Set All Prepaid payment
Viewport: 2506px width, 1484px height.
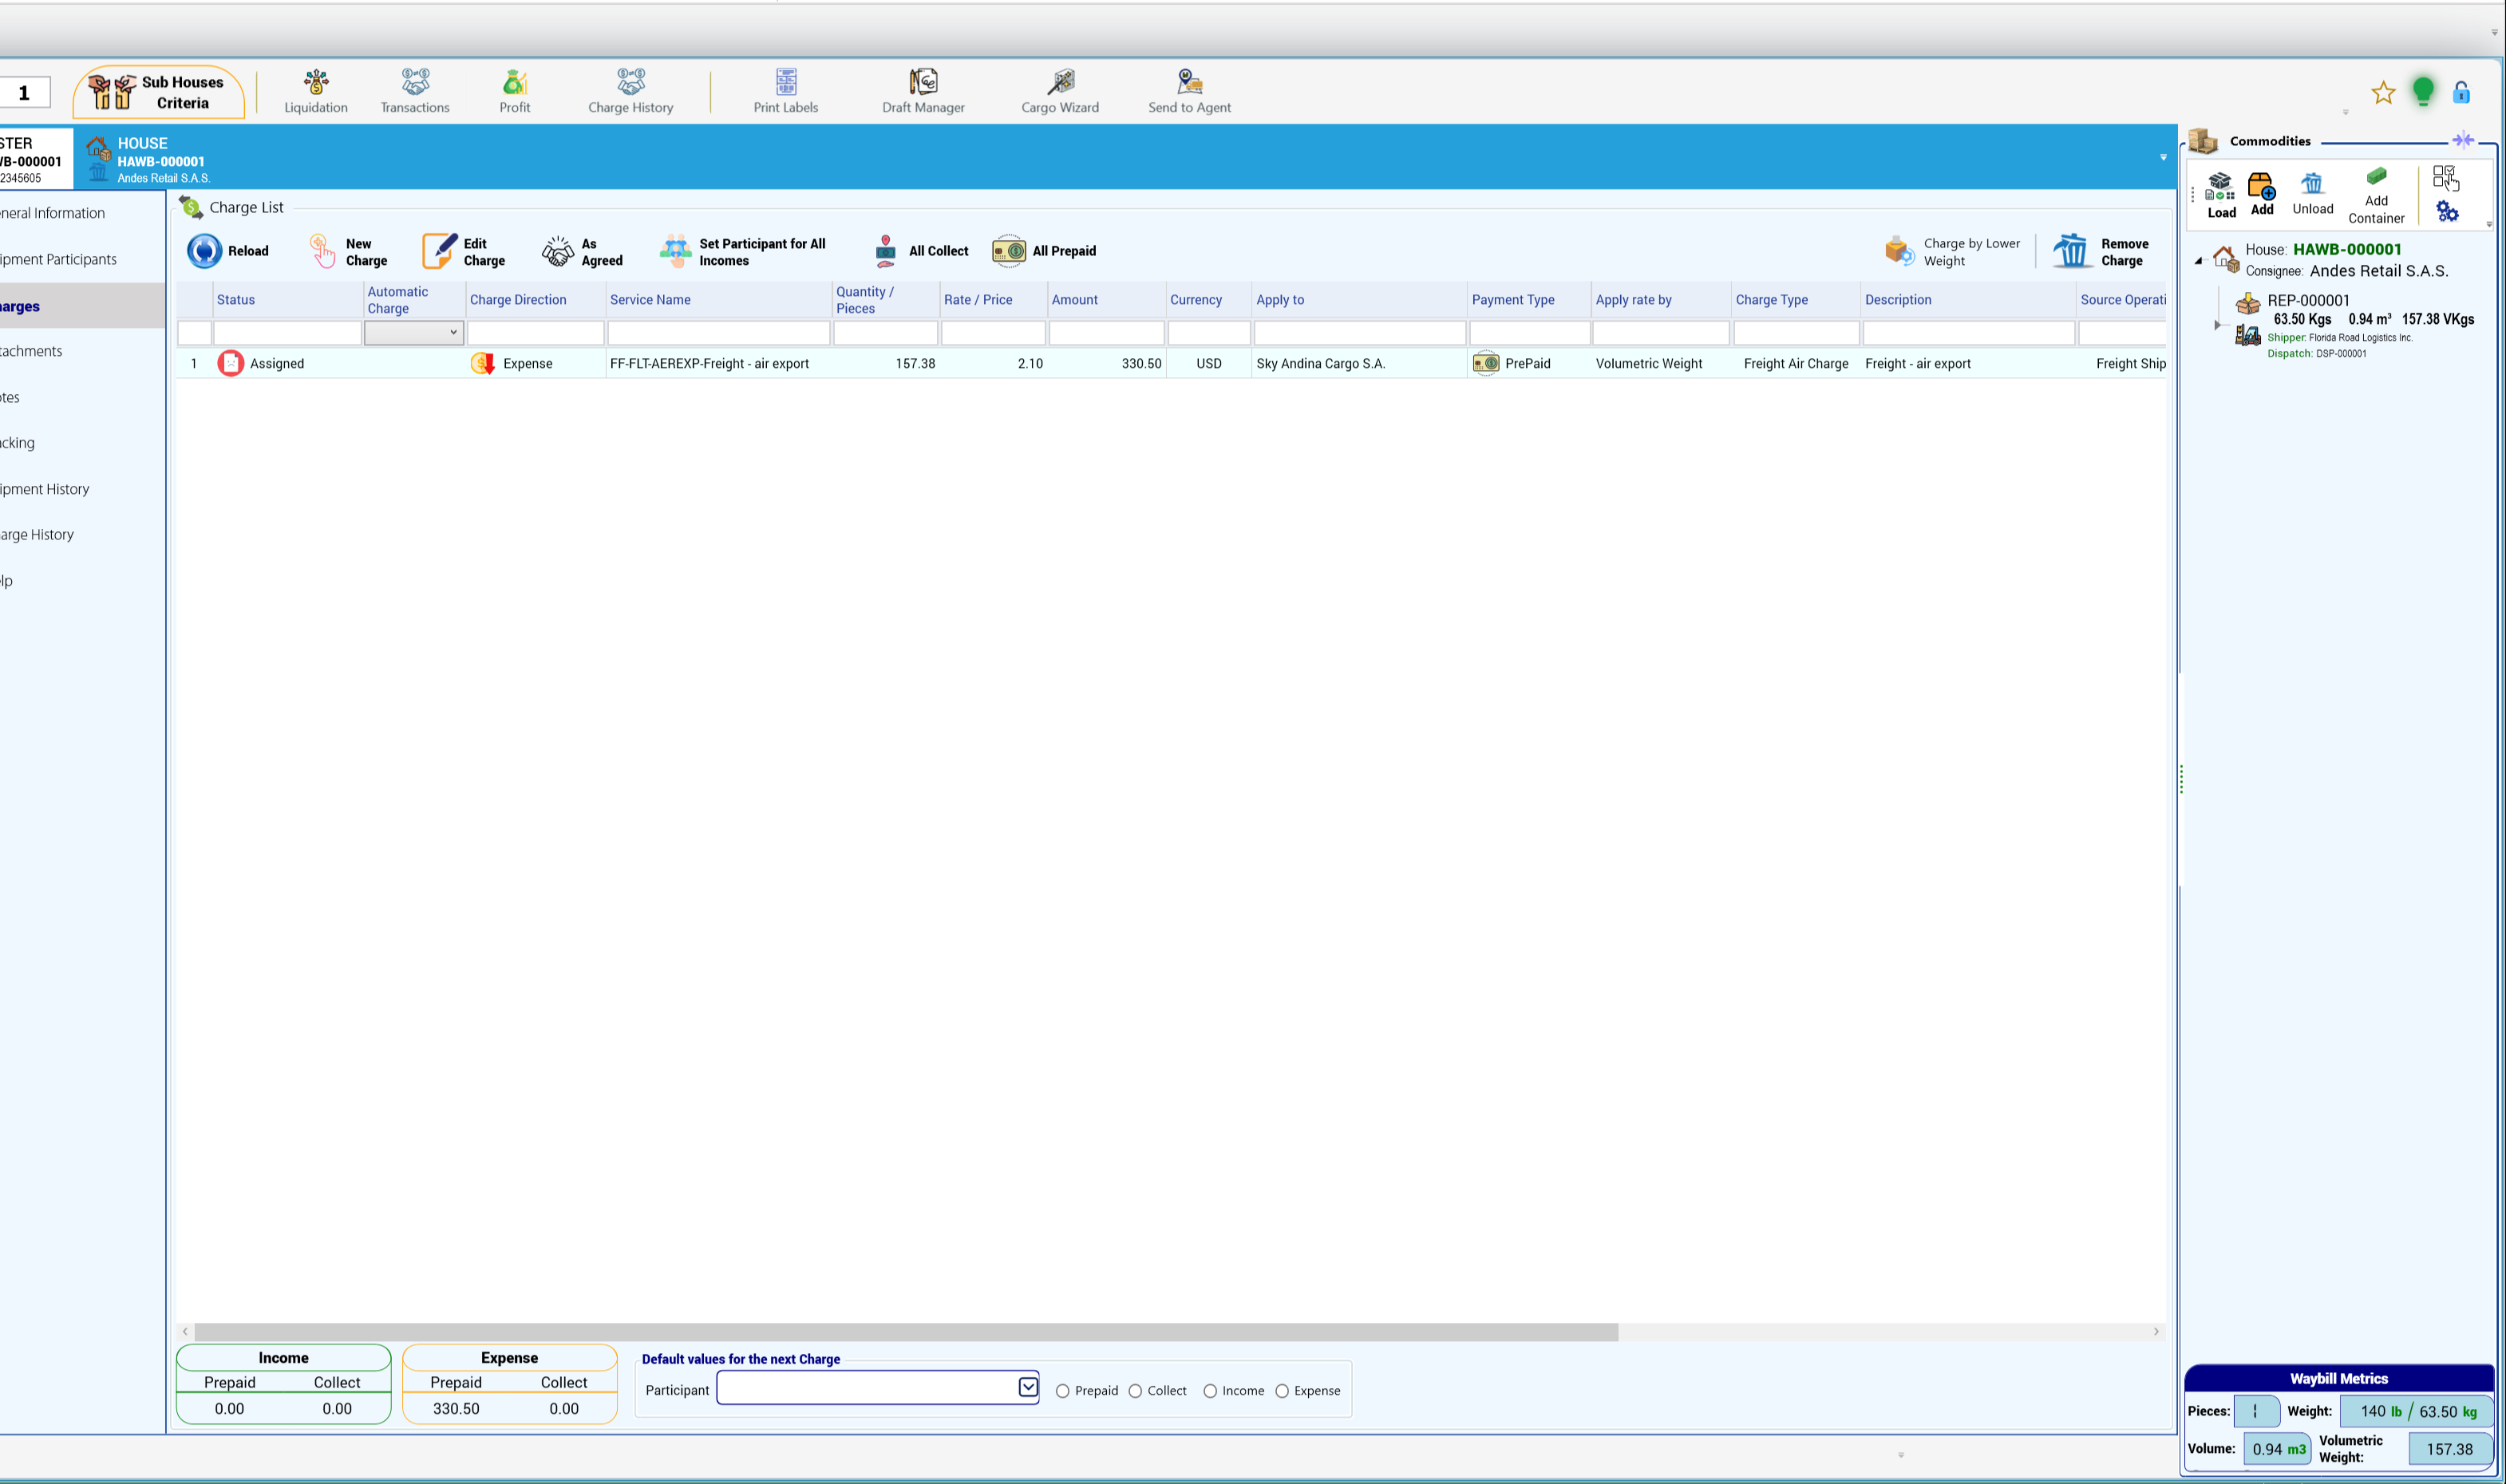[1044, 251]
